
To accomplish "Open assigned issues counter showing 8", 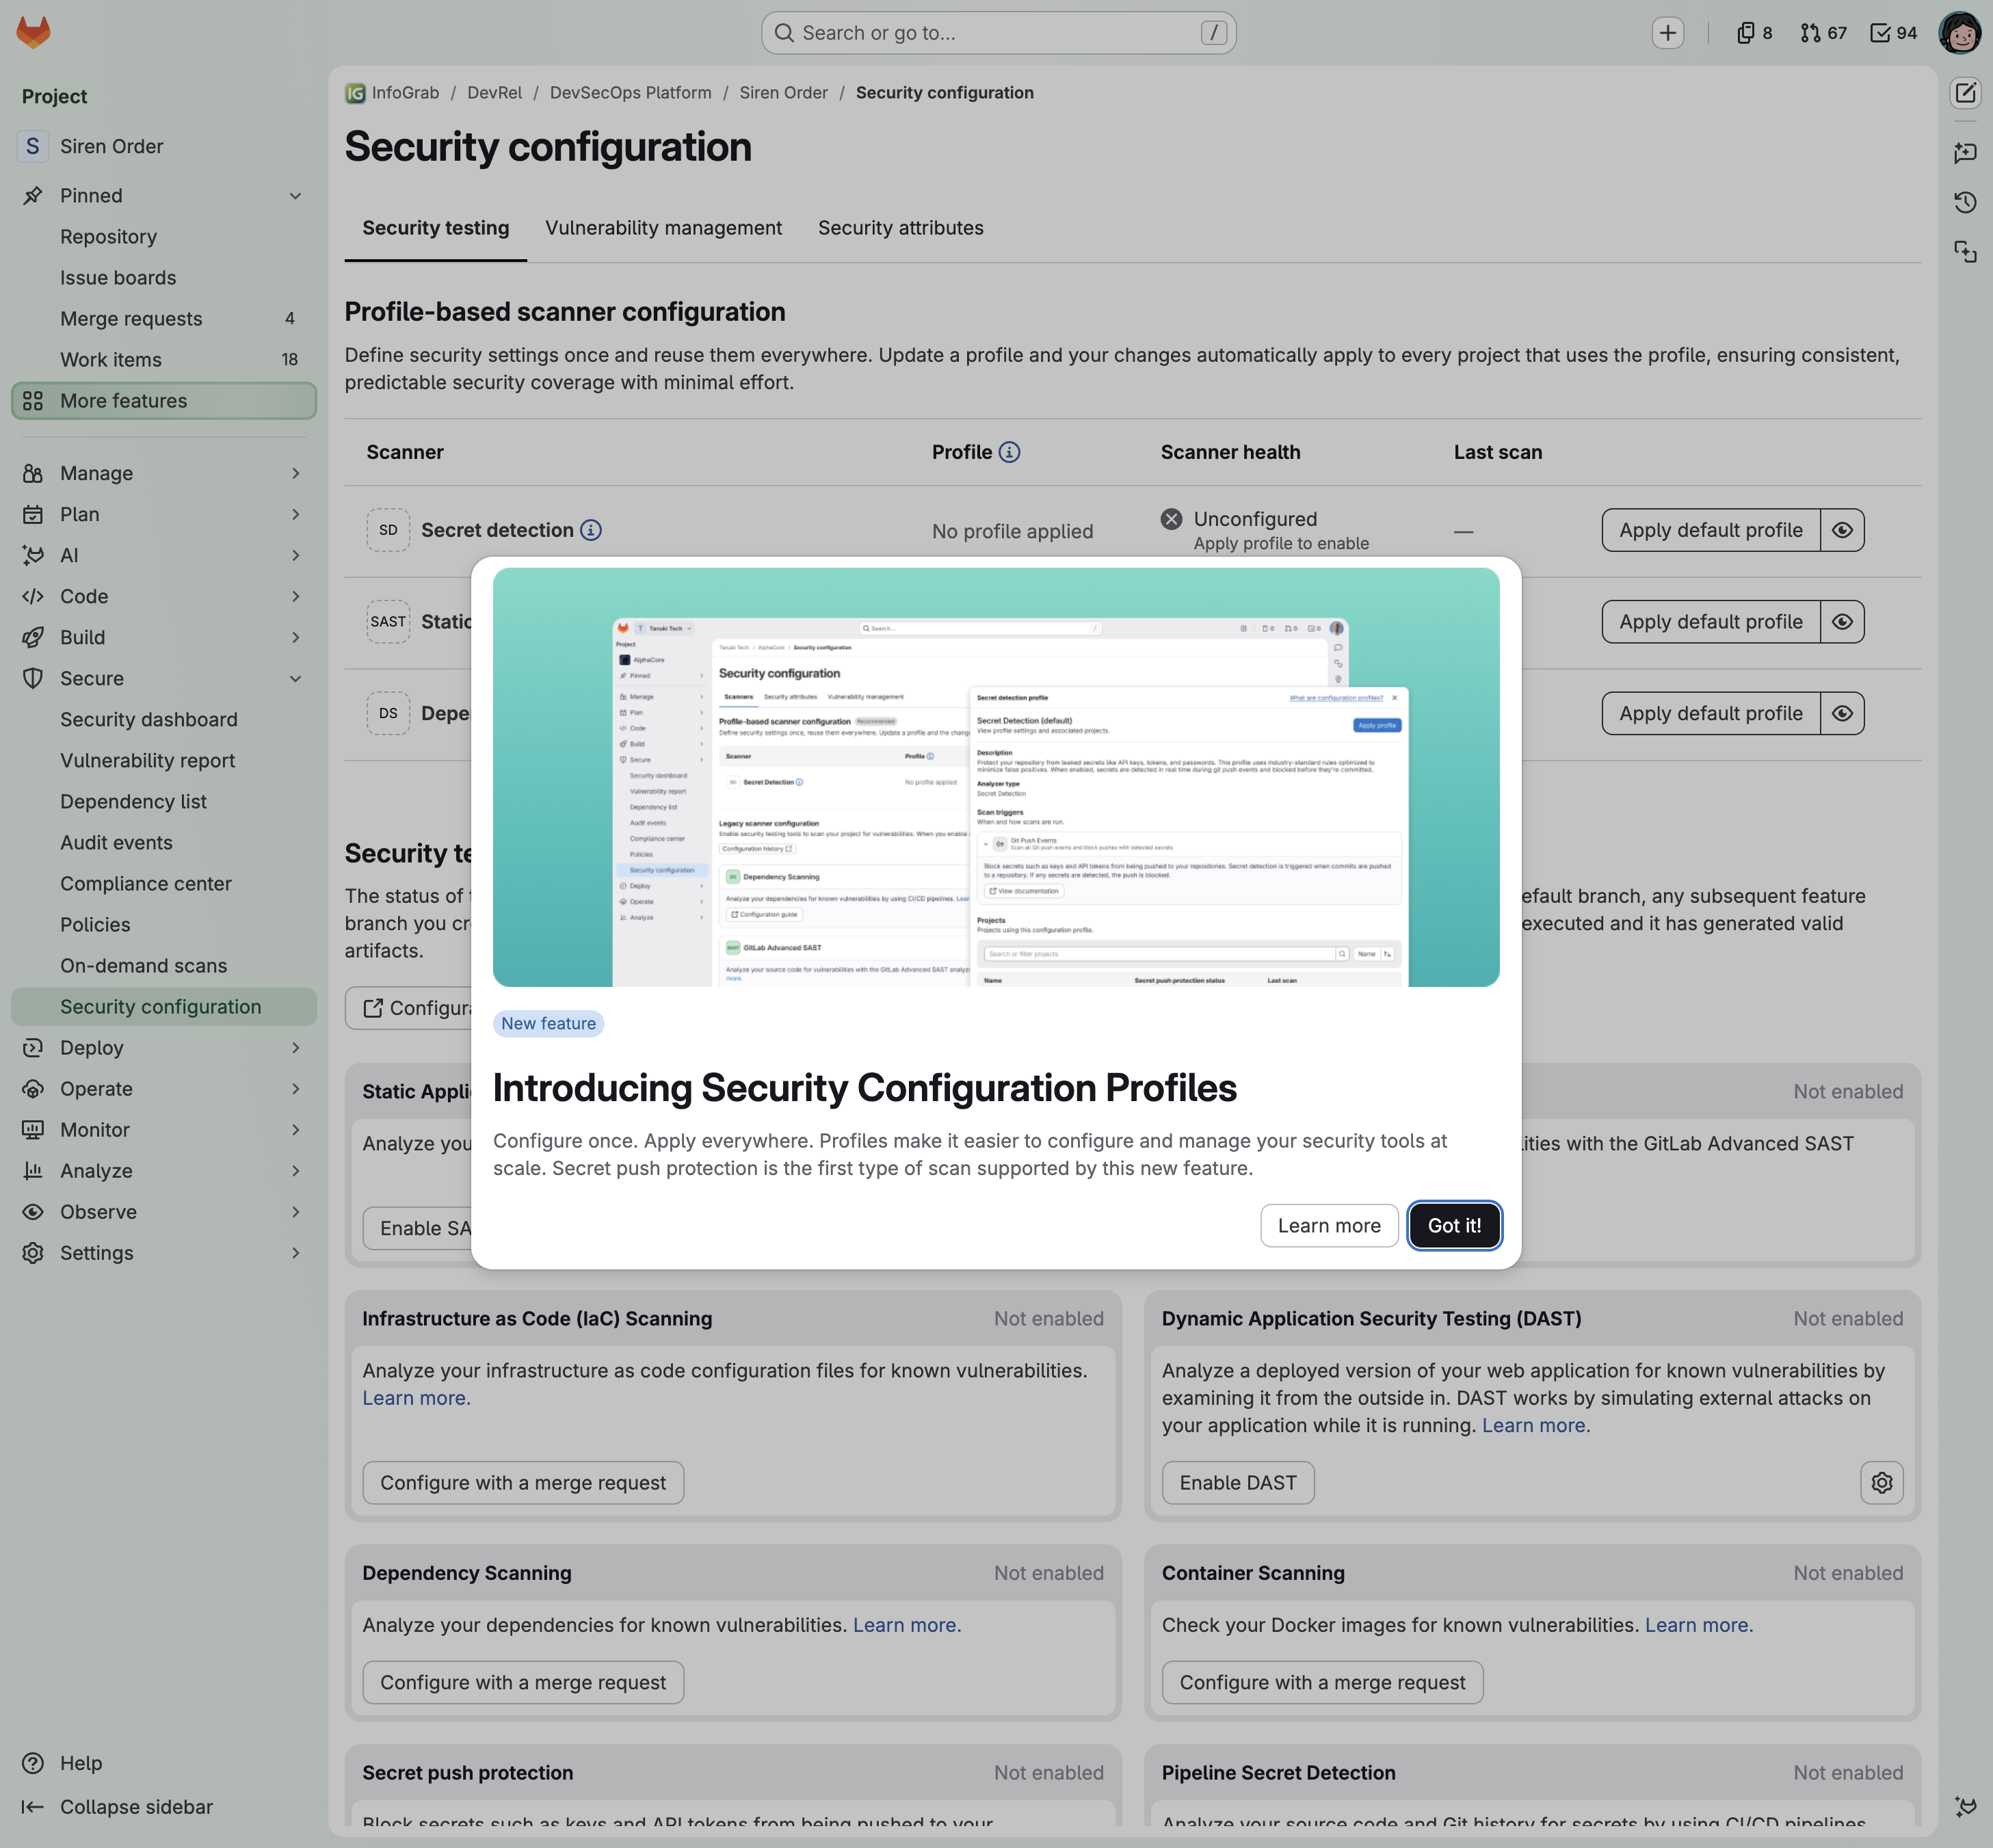I will coord(1754,33).
